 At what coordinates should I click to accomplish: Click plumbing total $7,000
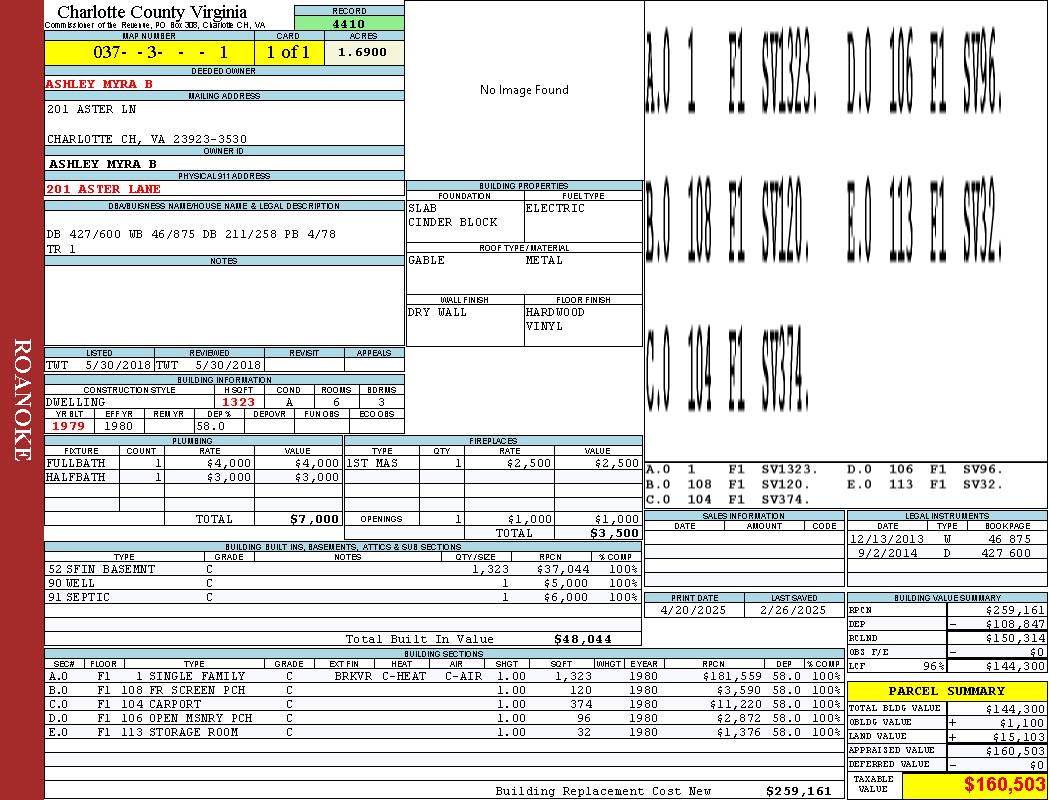pyautogui.click(x=314, y=519)
